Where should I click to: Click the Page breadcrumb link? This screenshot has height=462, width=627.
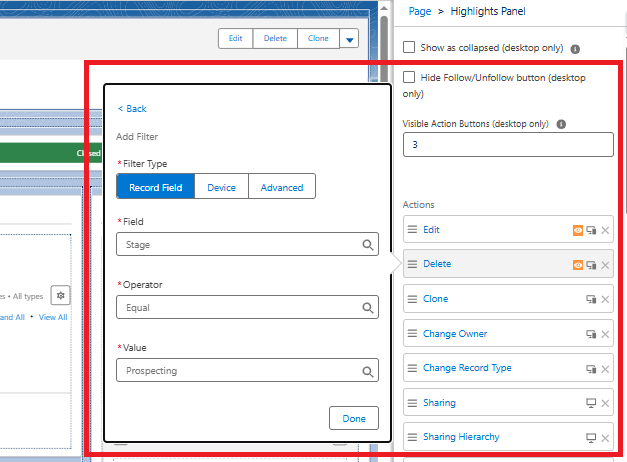pos(420,11)
